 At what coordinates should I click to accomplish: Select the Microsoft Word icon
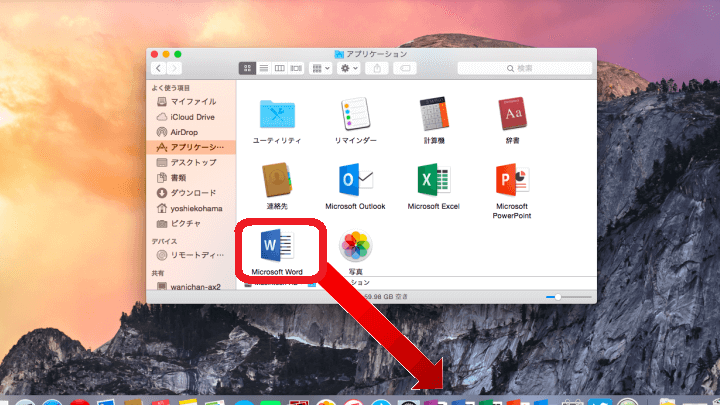[x=277, y=246]
